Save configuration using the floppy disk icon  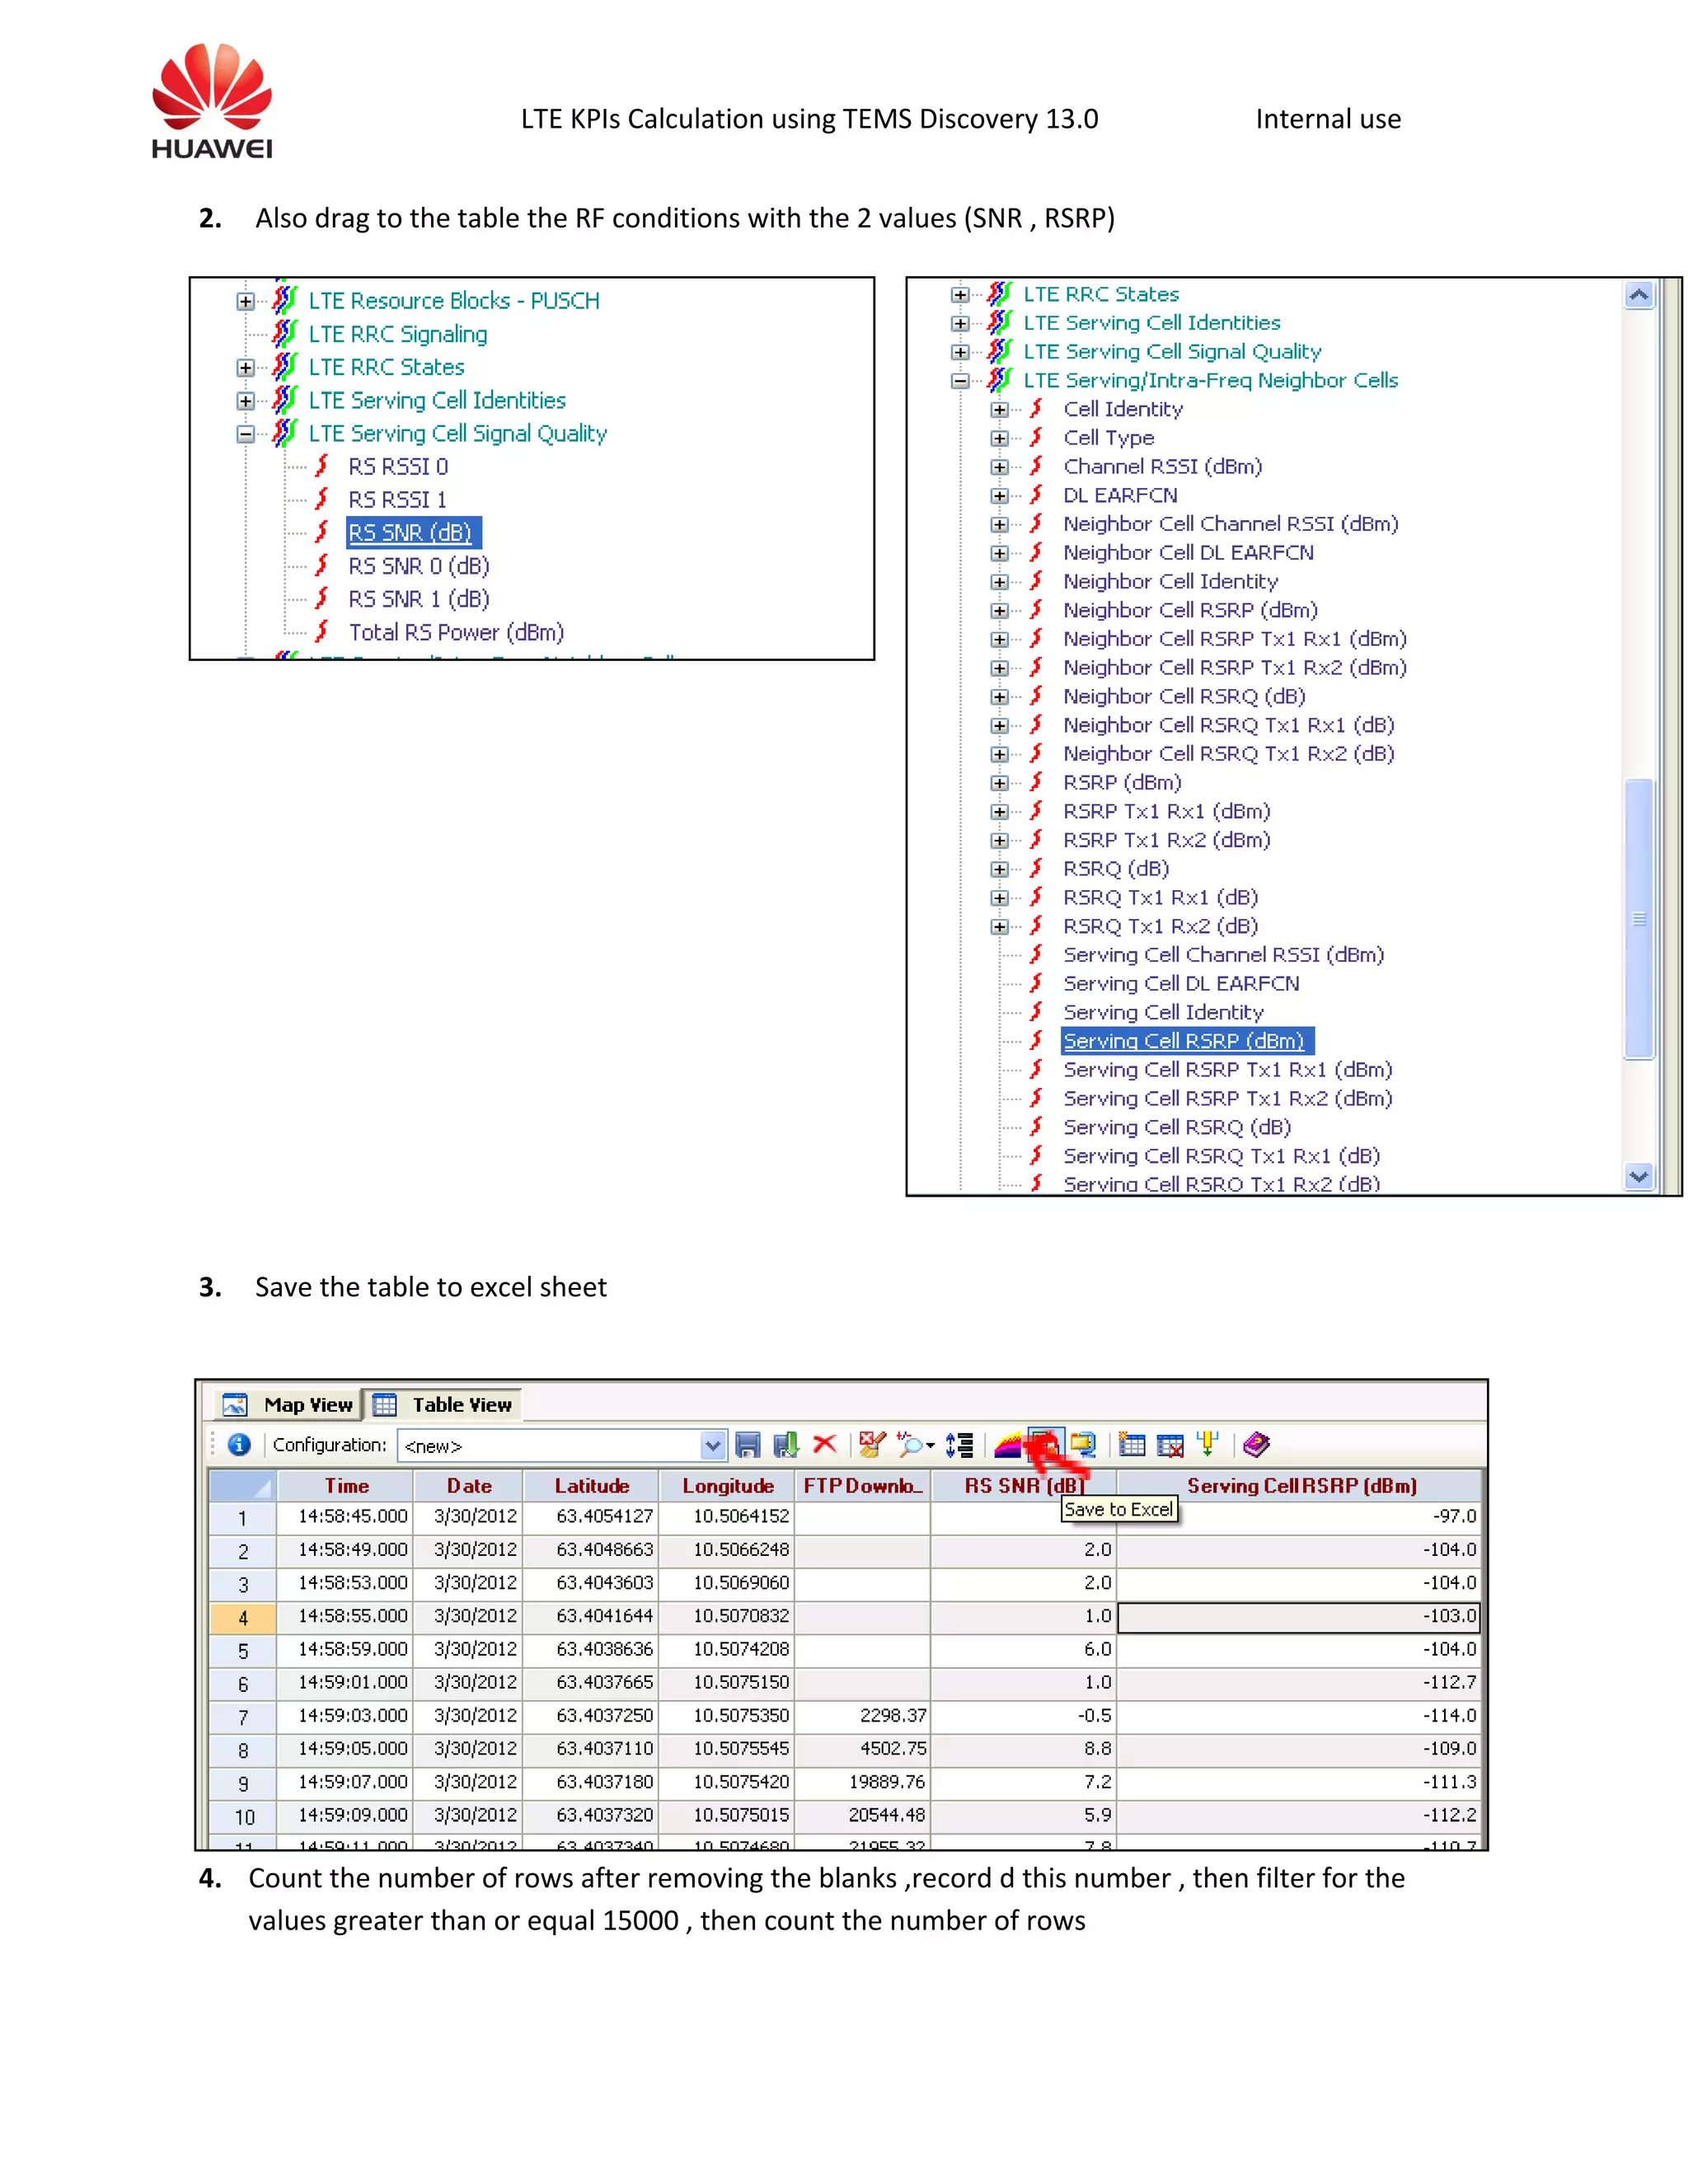(x=747, y=1444)
